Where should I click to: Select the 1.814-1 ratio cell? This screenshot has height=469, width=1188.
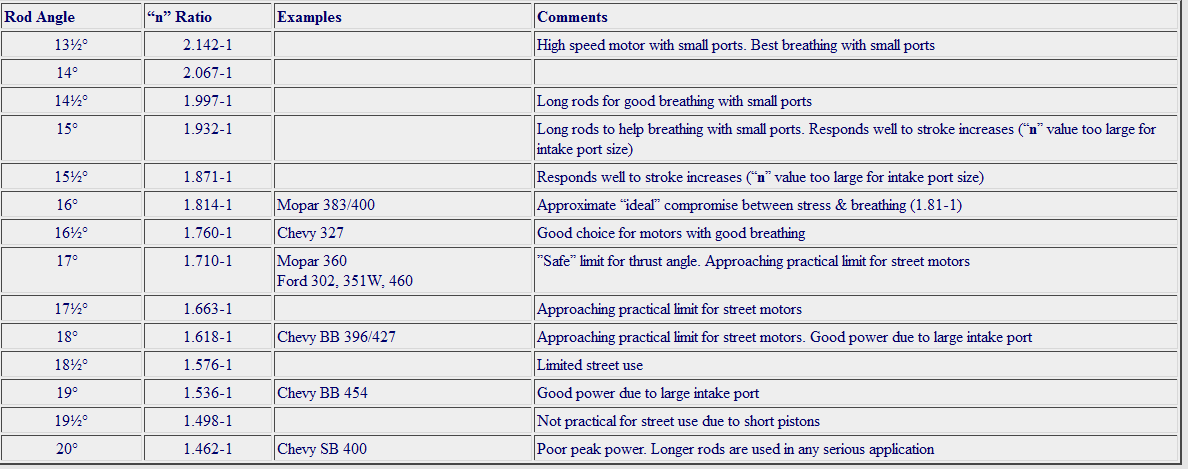click(208, 205)
